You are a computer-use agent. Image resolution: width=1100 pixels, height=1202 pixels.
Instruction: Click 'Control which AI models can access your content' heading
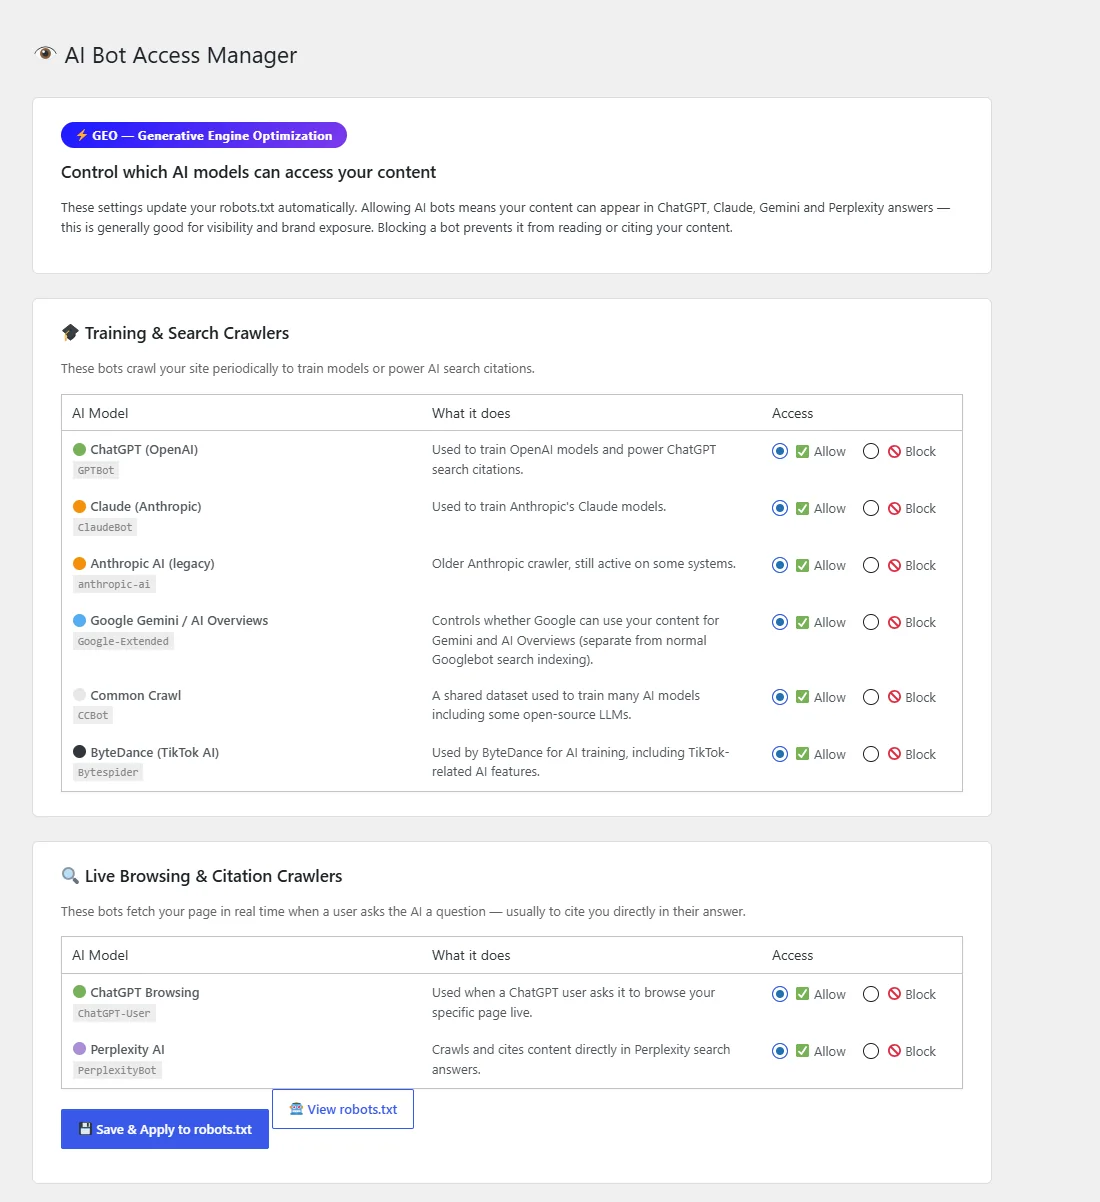249,172
